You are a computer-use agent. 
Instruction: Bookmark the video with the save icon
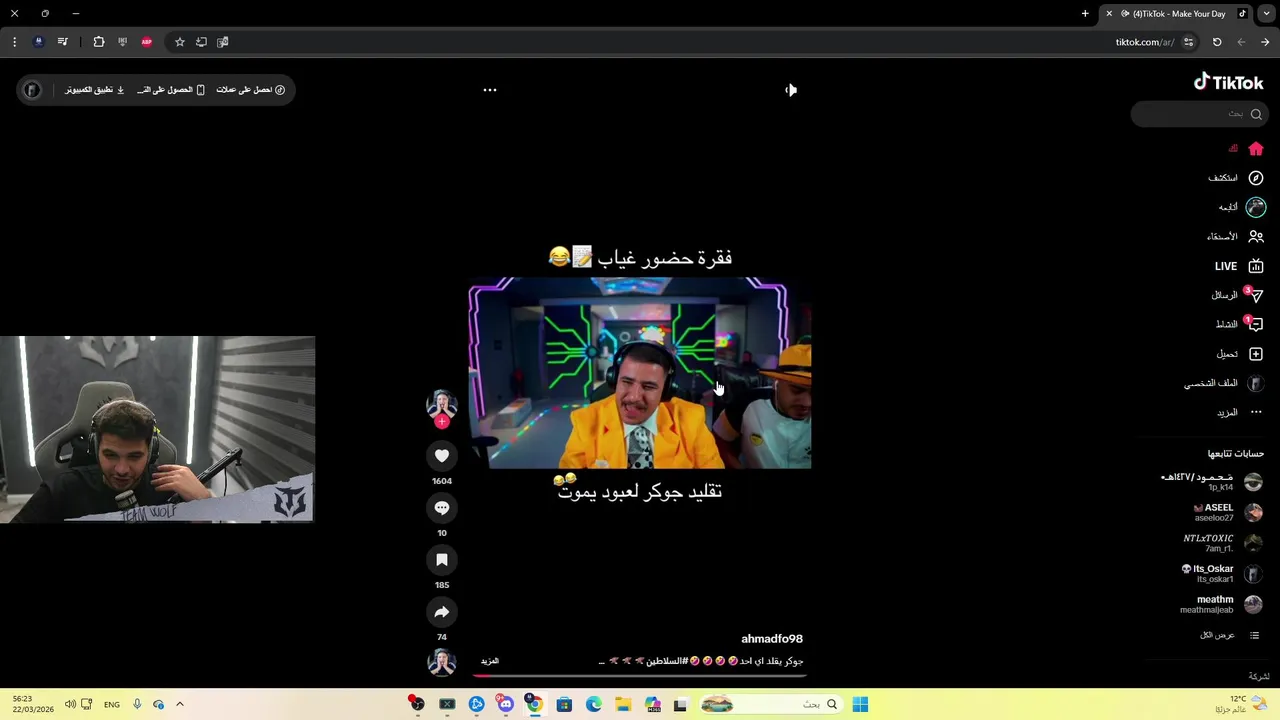pos(442,560)
